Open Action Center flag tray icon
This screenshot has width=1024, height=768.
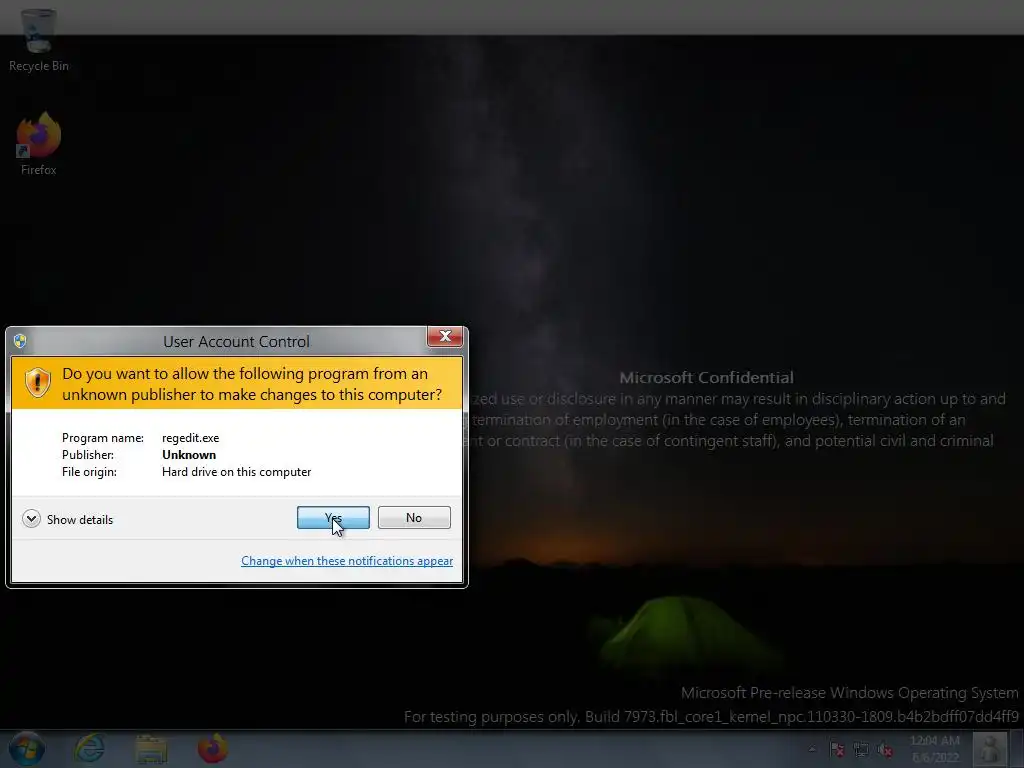click(837, 749)
